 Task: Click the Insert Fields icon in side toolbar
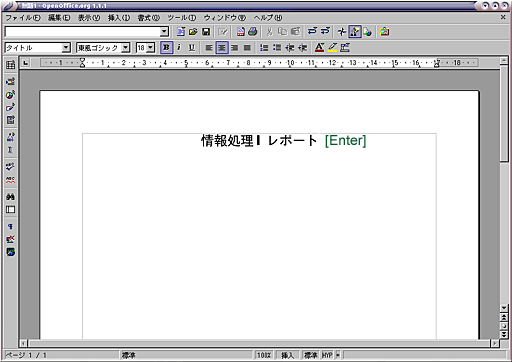pyautogui.click(x=10, y=81)
